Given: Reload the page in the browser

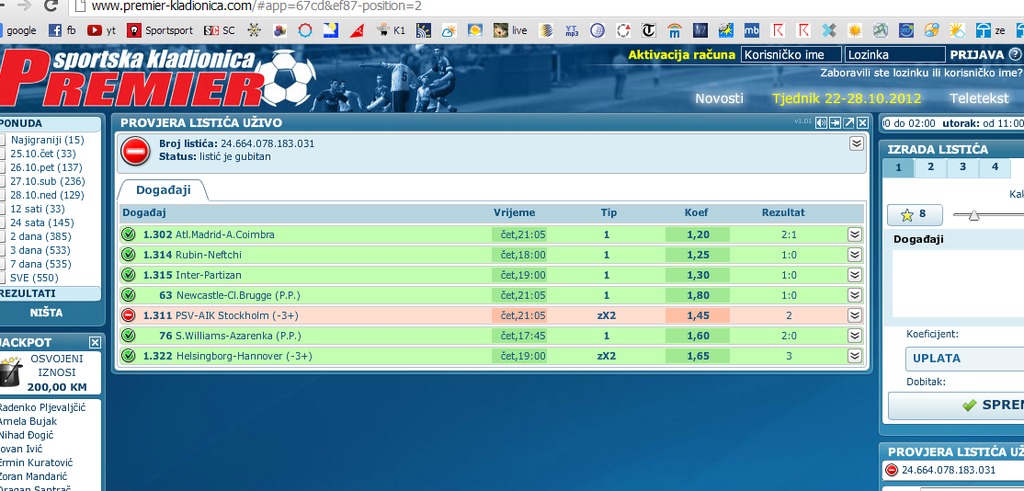Looking at the screenshot, I should click(50, 7).
